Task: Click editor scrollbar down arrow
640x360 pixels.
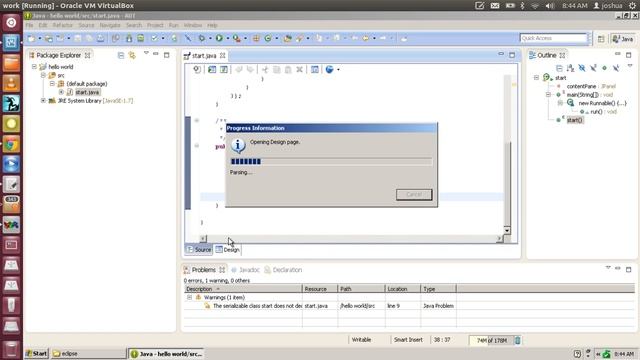Action: pos(507,231)
